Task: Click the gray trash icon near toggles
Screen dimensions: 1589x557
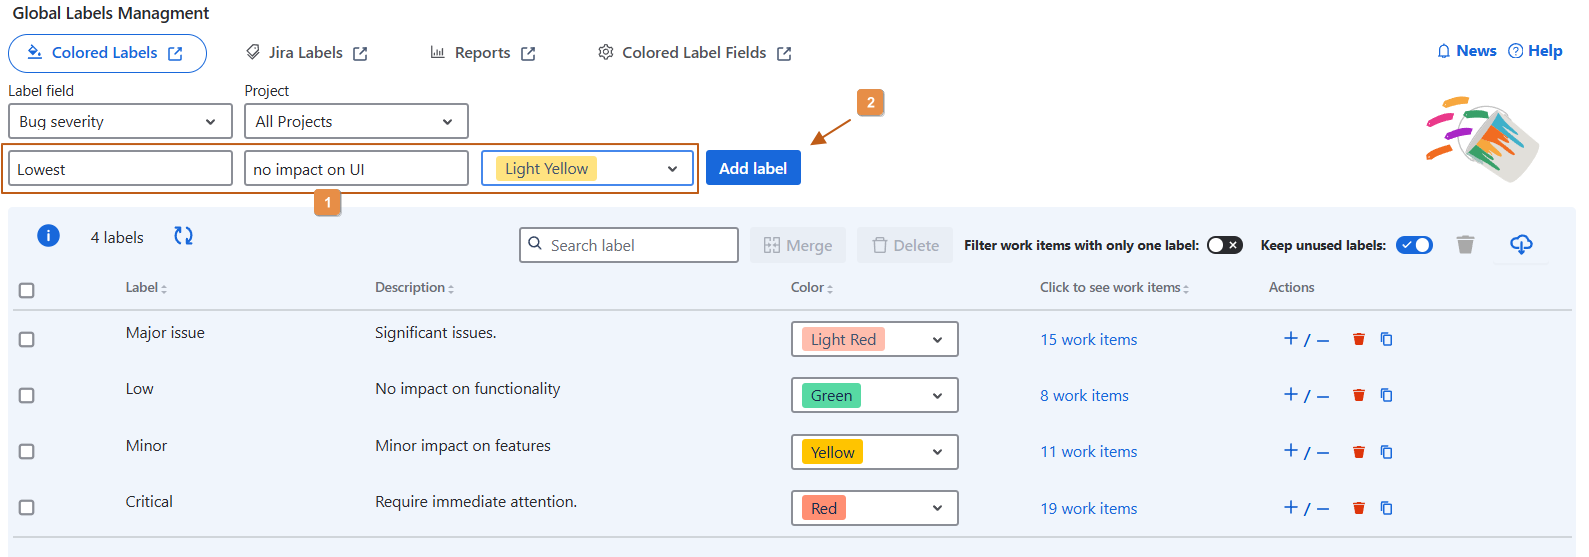Action: [x=1465, y=245]
